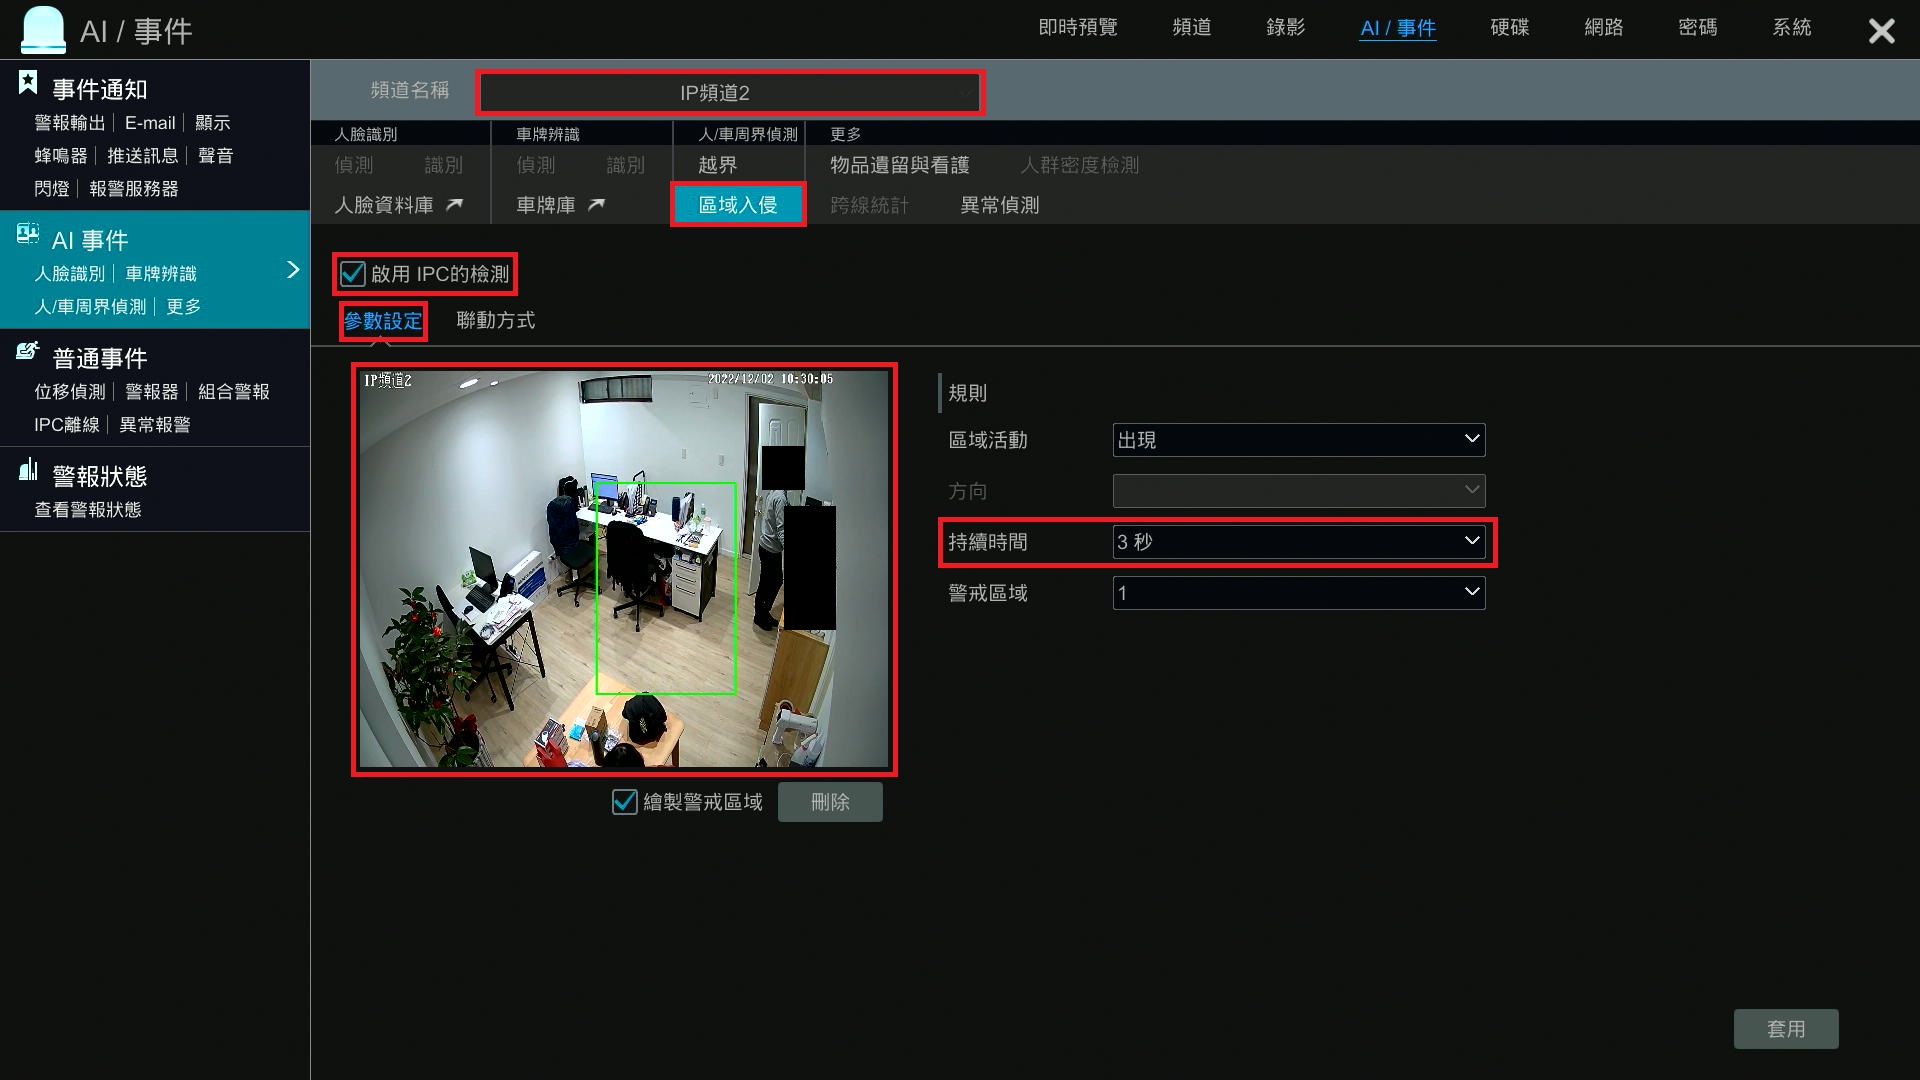Open 蜂鳴器 settings in sidebar
This screenshot has height=1080, width=1920.
pos(61,156)
